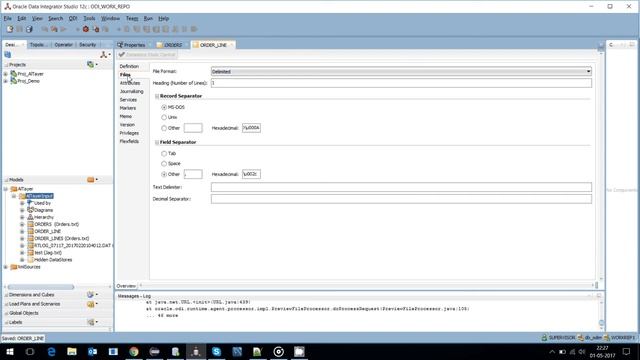Select Tab field separator

(x=164, y=153)
